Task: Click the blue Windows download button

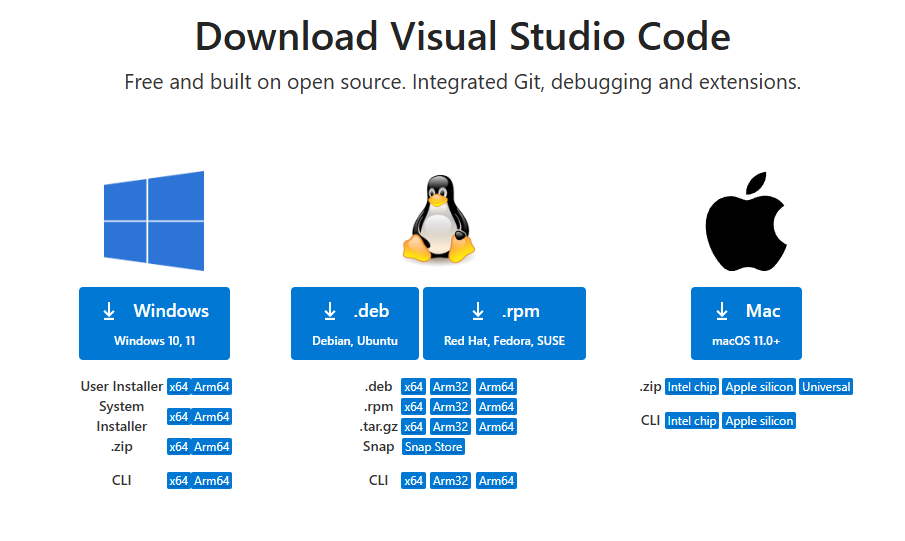Action: (x=154, y=323)
